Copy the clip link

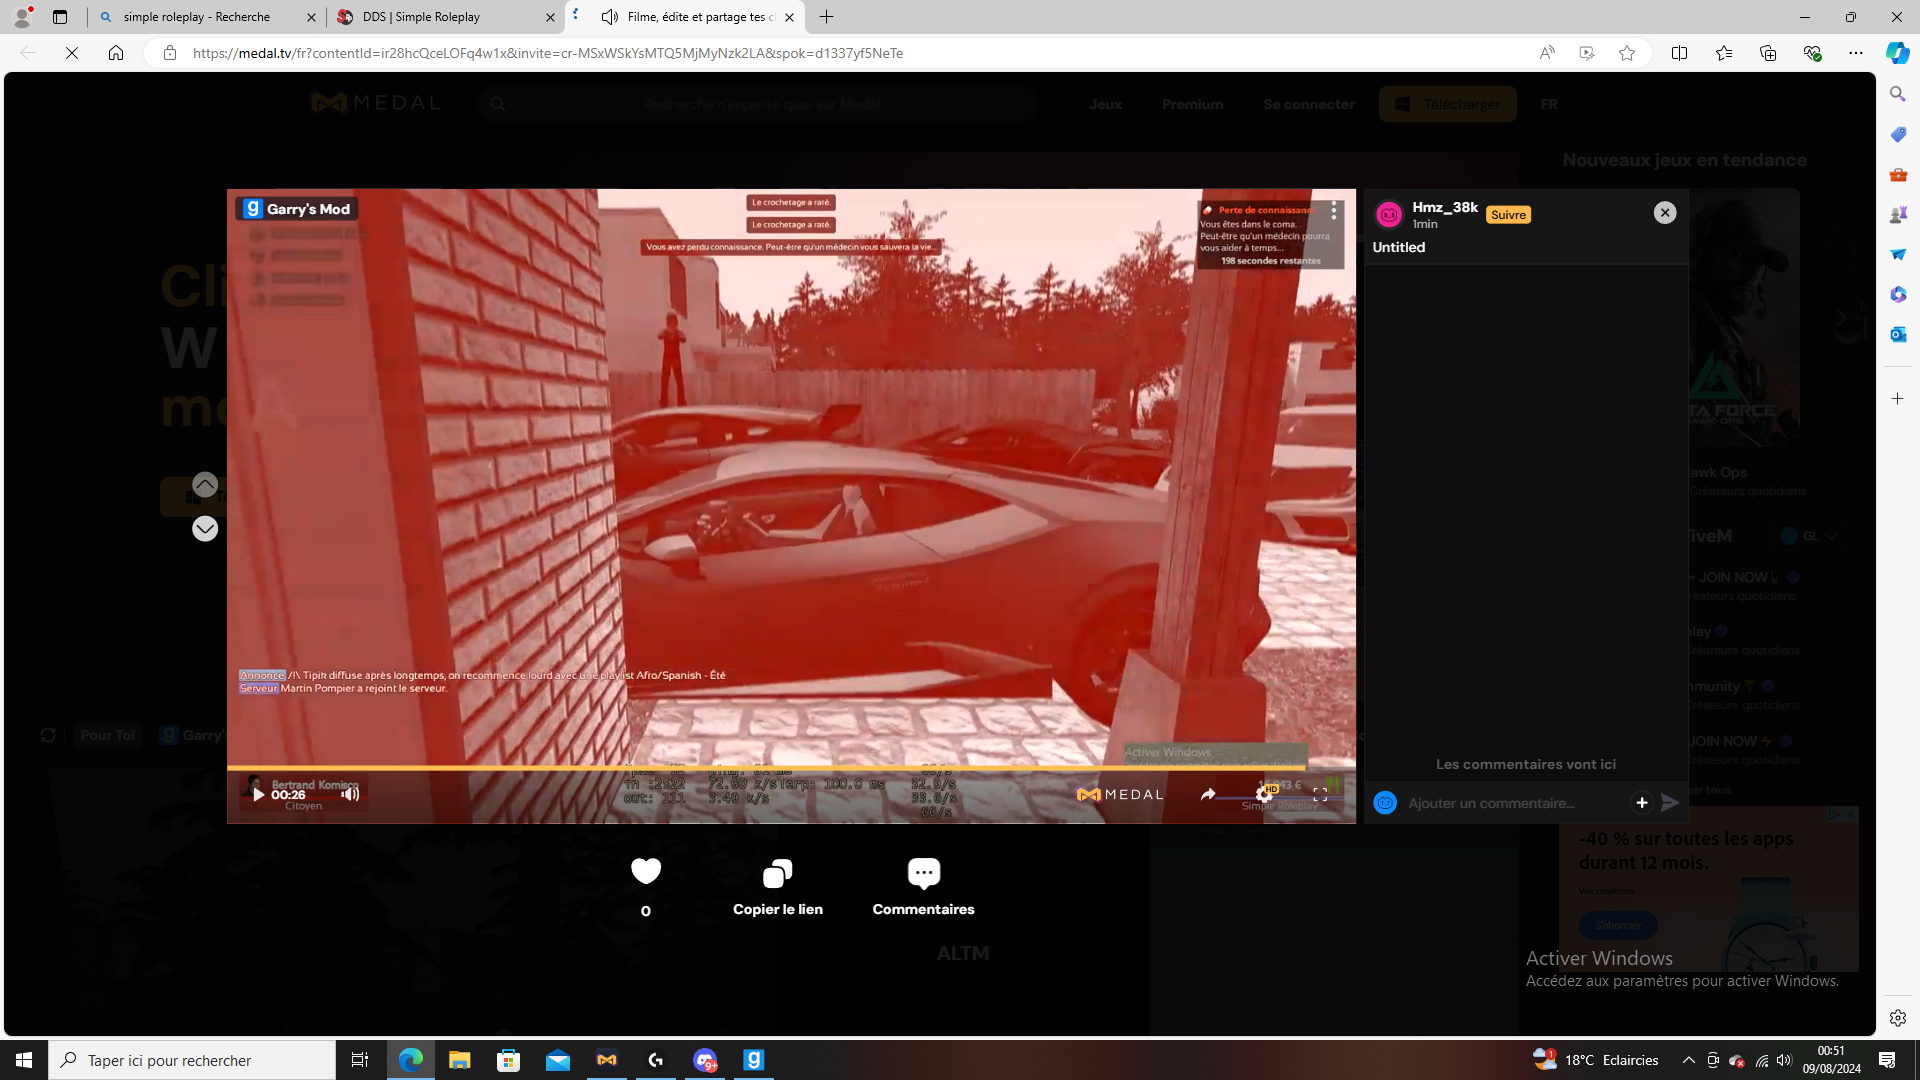(x=777, y=875)
